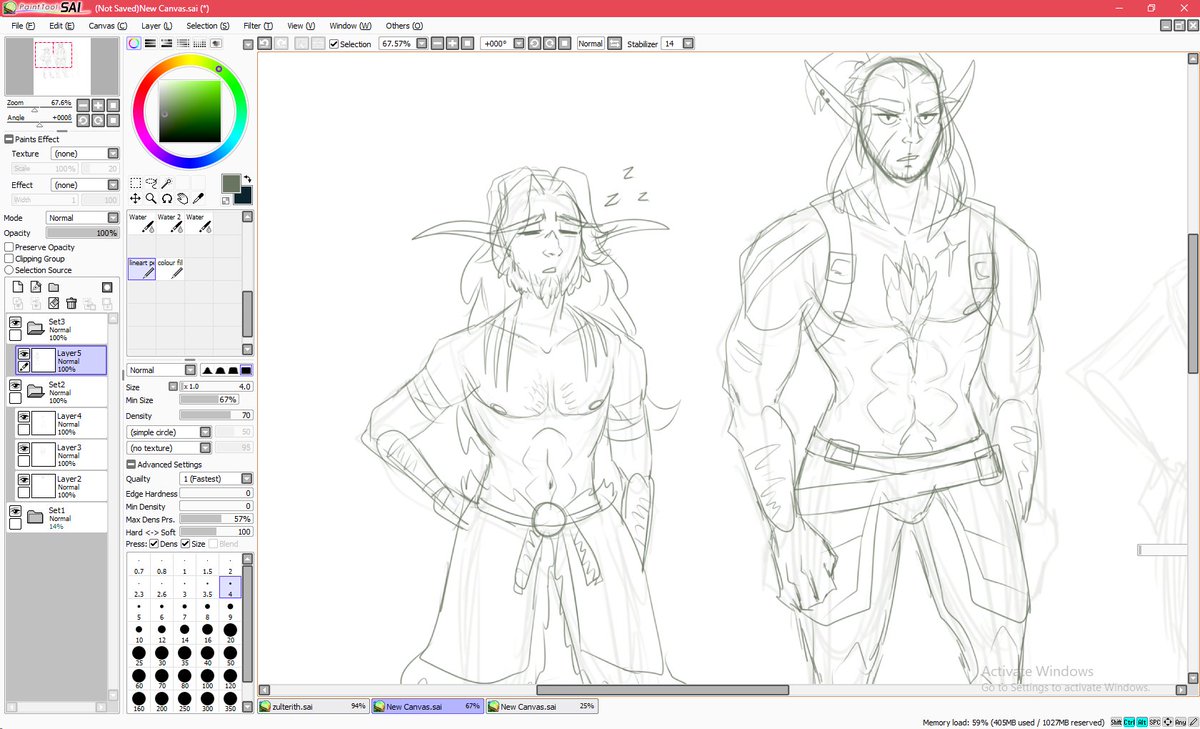
Task: Toggle Clipping Group checkbox
Action: pos(9,258)
